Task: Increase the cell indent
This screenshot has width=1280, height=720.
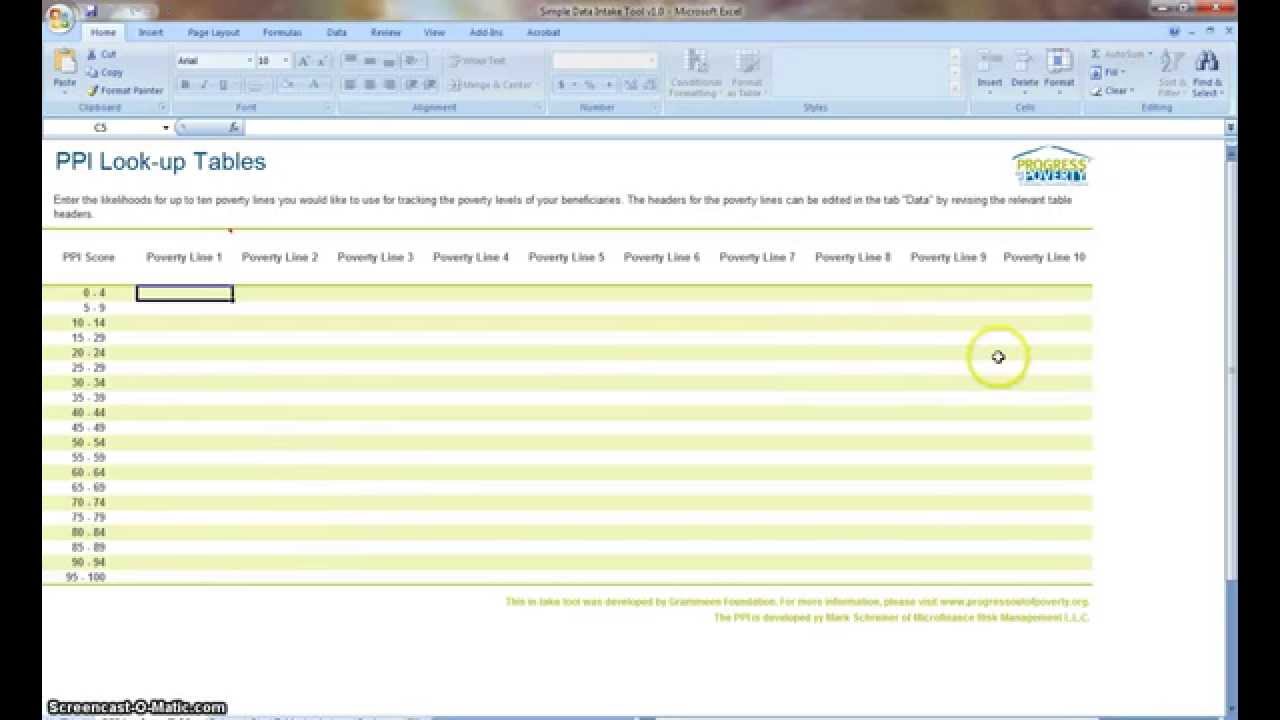Action: (x=430, y=85)
